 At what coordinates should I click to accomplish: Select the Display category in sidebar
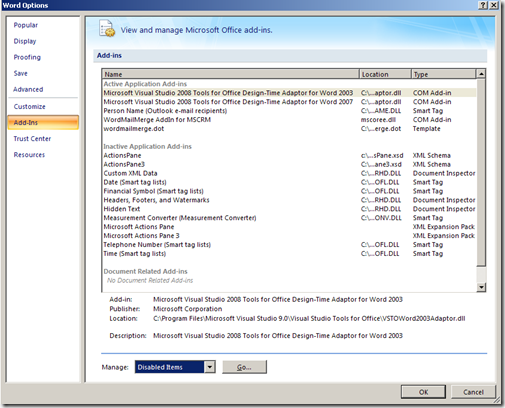point(25,41)
